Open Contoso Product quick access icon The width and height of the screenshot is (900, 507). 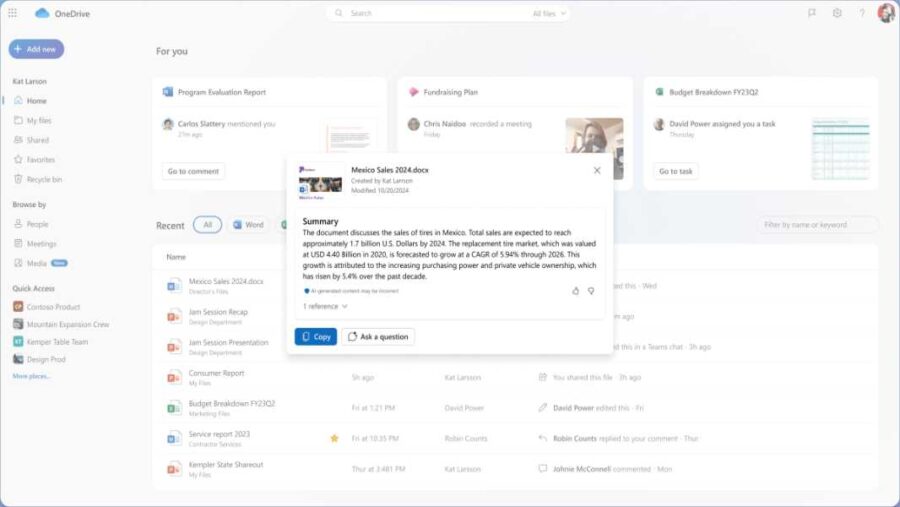click(18, 307)
